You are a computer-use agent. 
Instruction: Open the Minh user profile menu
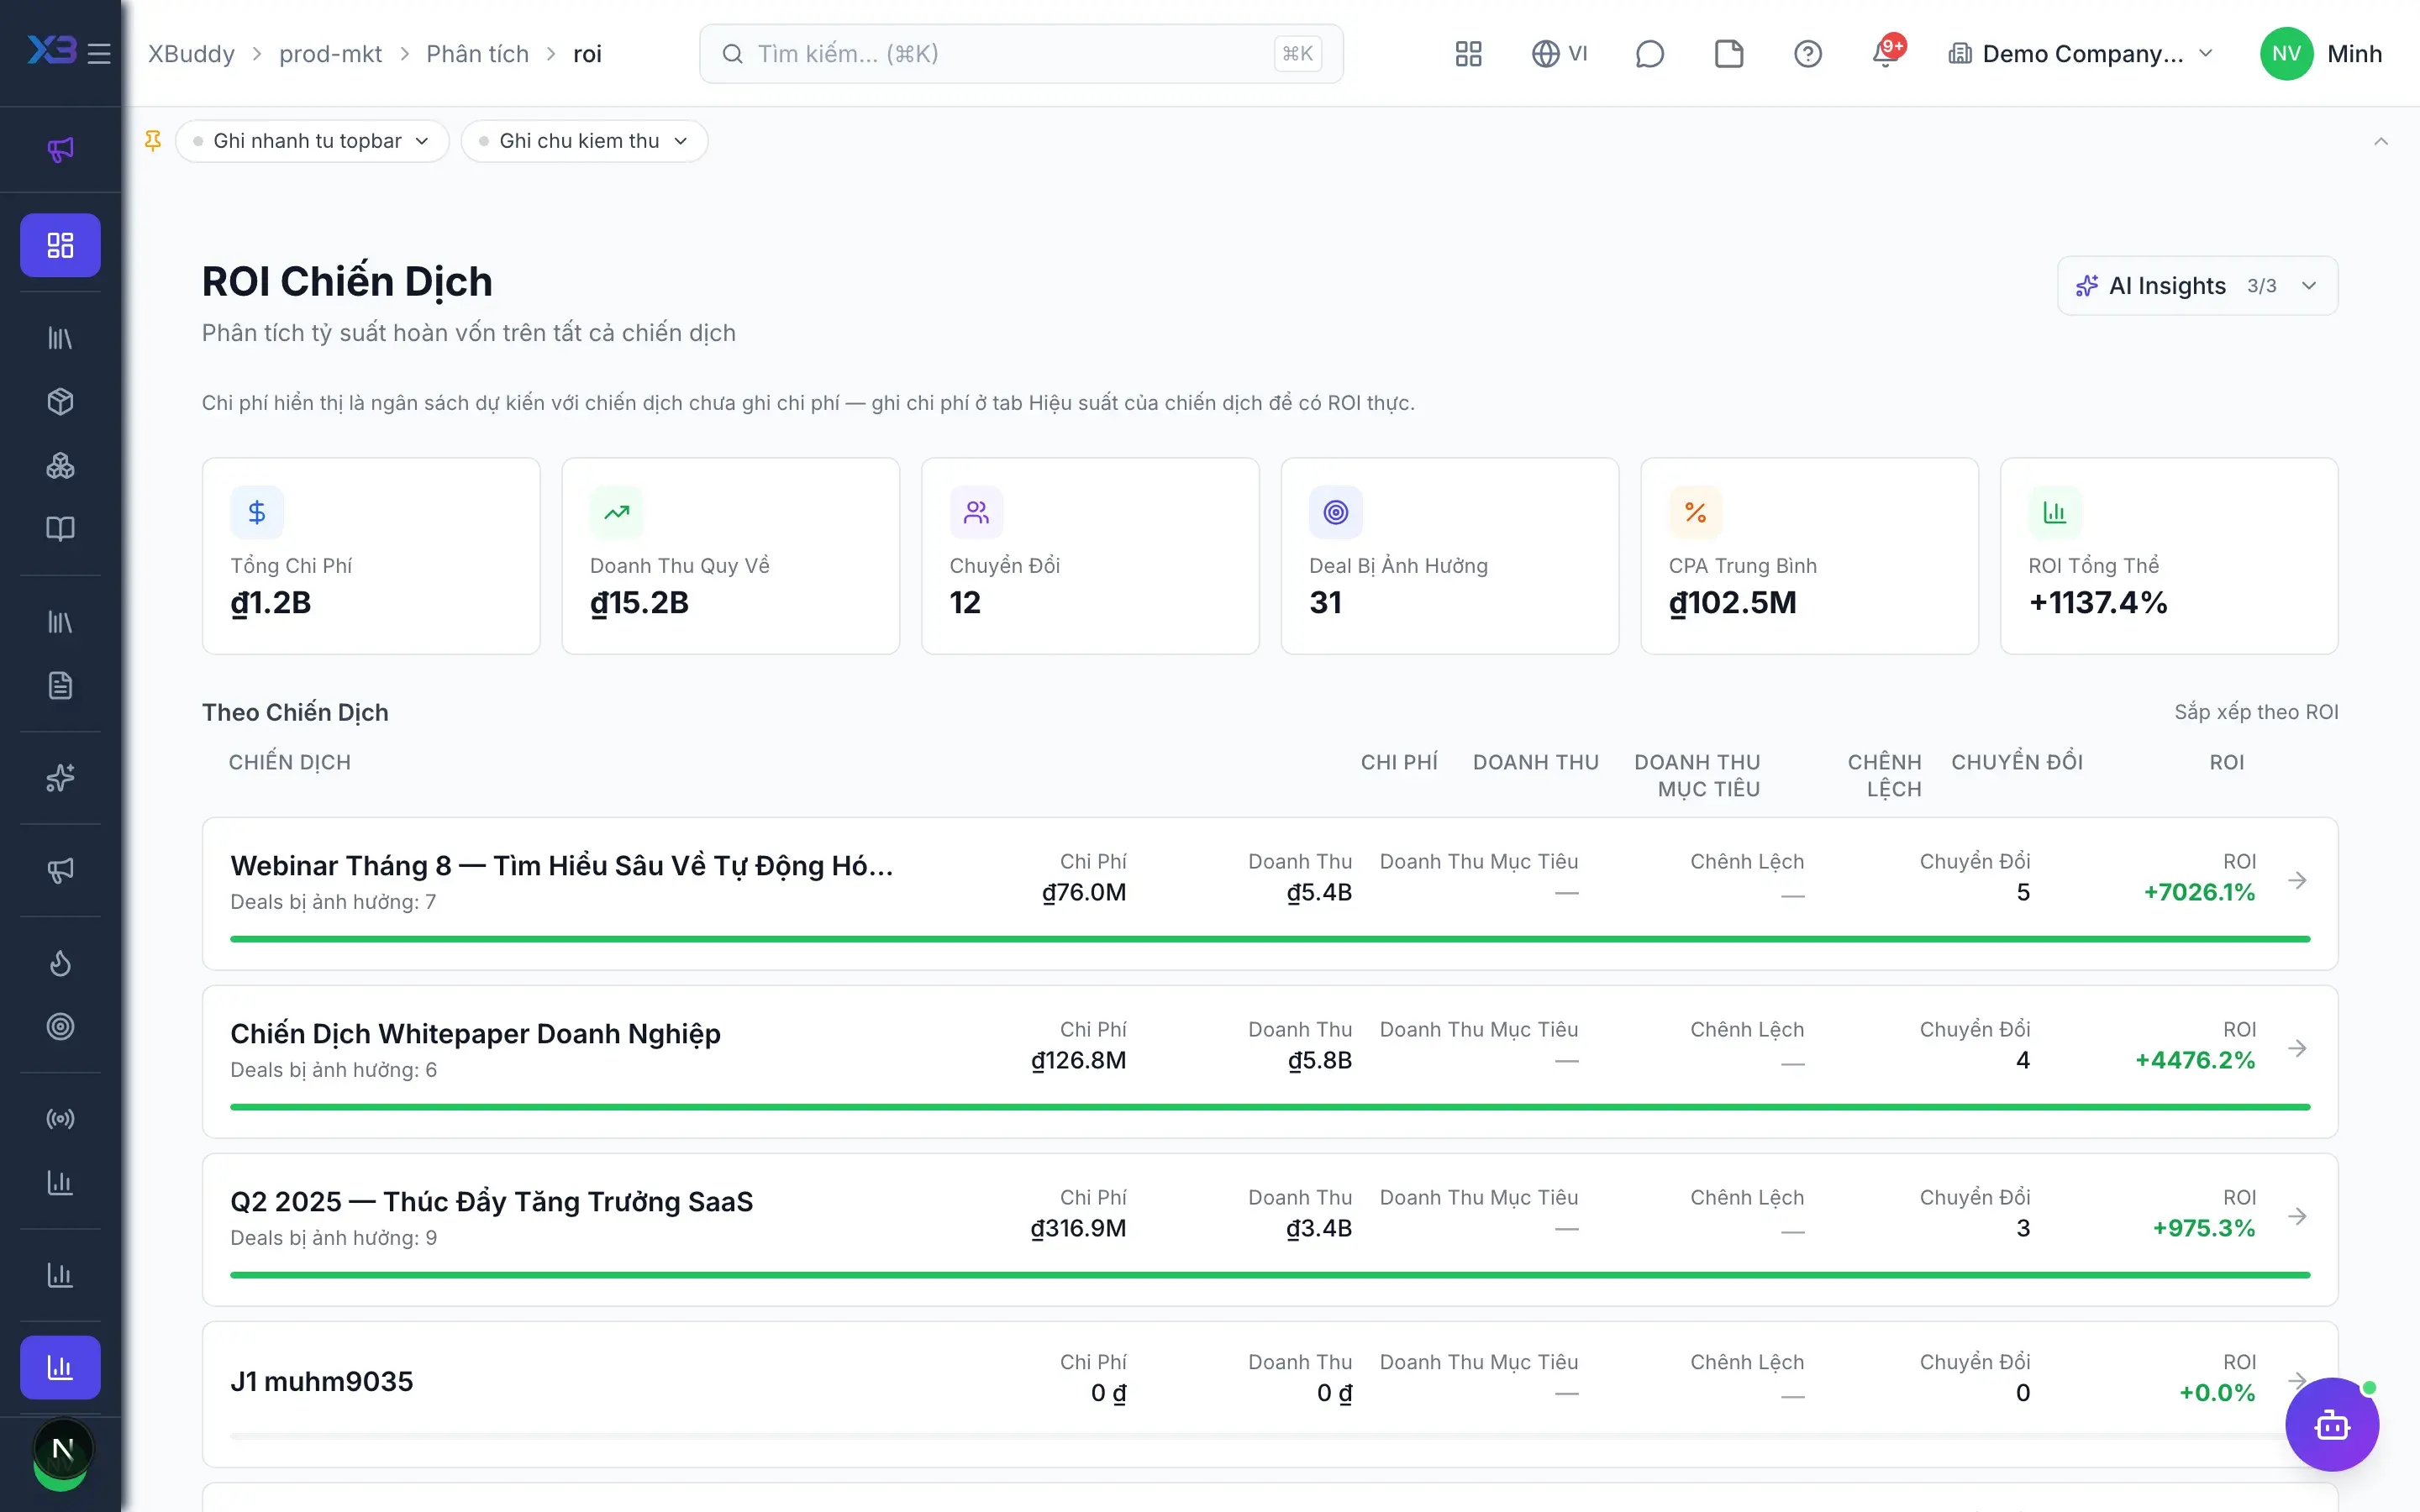[2321, 54]
